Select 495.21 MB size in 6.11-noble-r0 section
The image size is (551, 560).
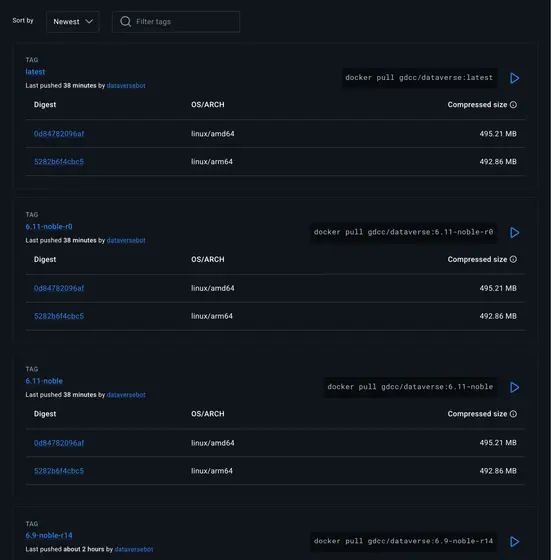[498, 289]
